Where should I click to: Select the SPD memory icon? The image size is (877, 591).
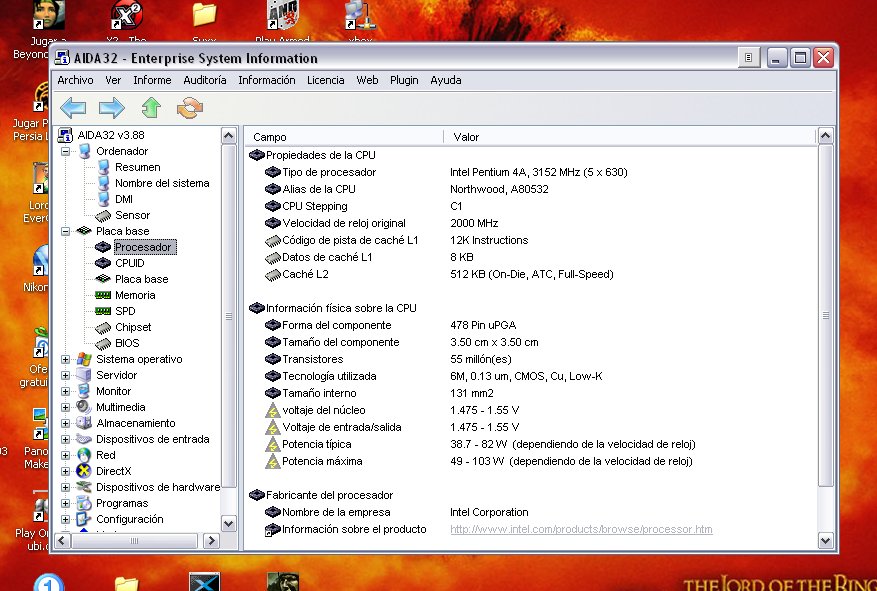(103, 311)
